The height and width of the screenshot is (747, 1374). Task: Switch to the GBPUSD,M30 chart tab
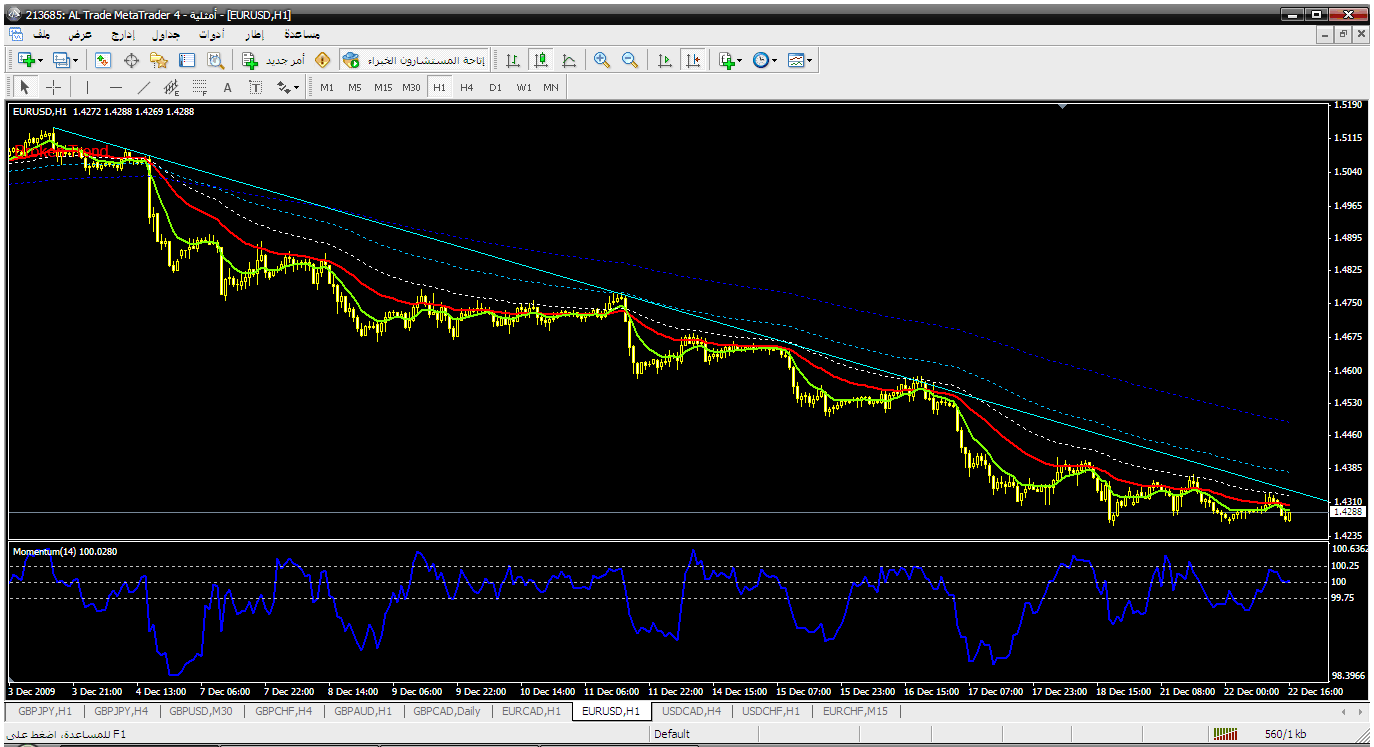pos(201,711)
